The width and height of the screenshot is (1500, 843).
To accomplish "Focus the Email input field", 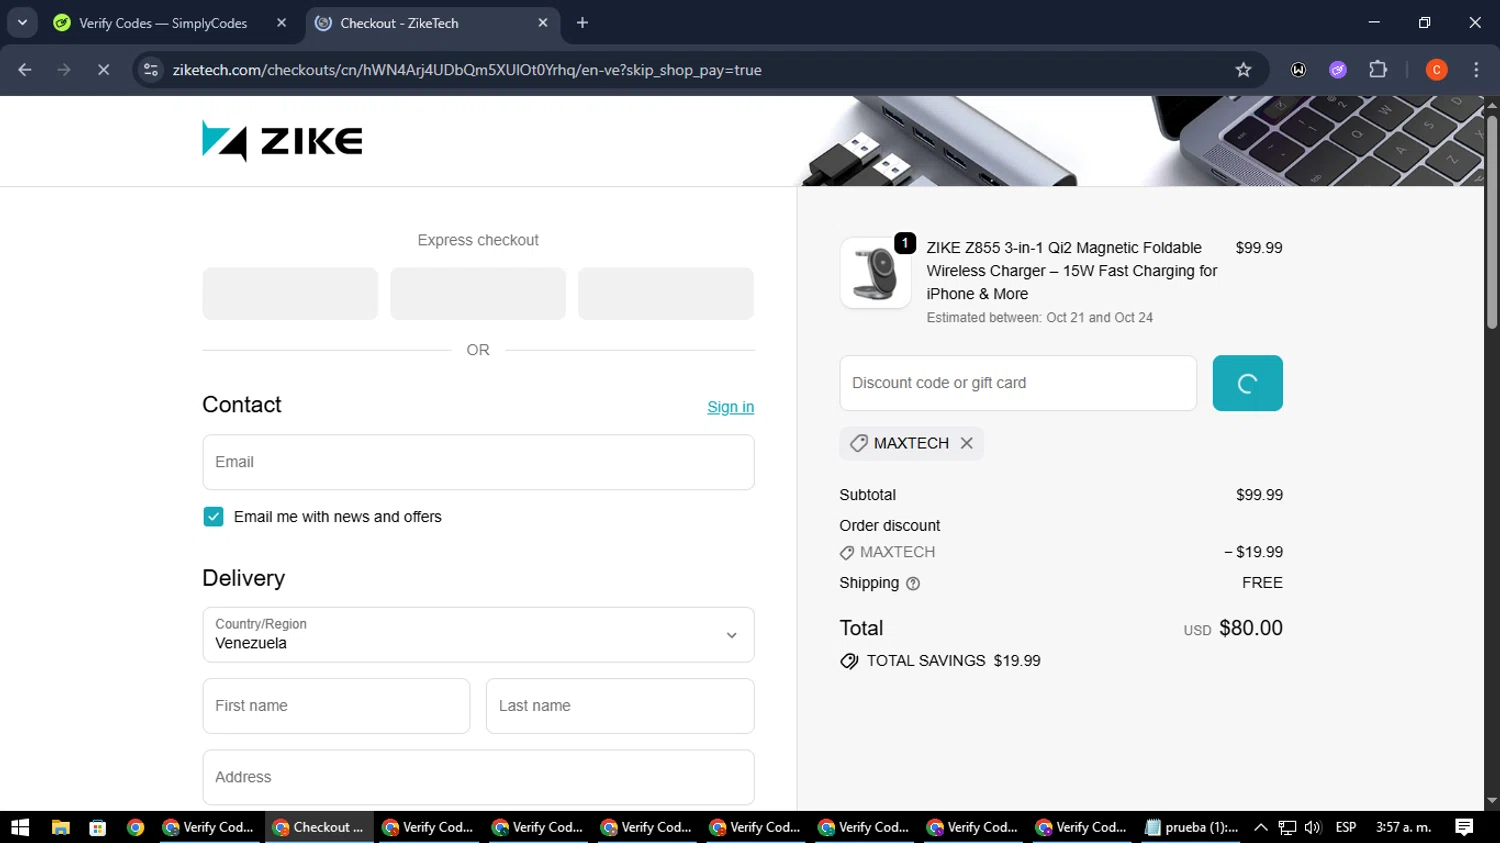I will 478,462.
